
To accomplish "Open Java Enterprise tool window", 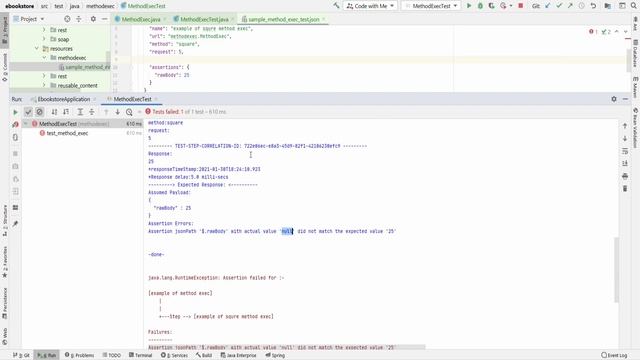I will (238, 355).
